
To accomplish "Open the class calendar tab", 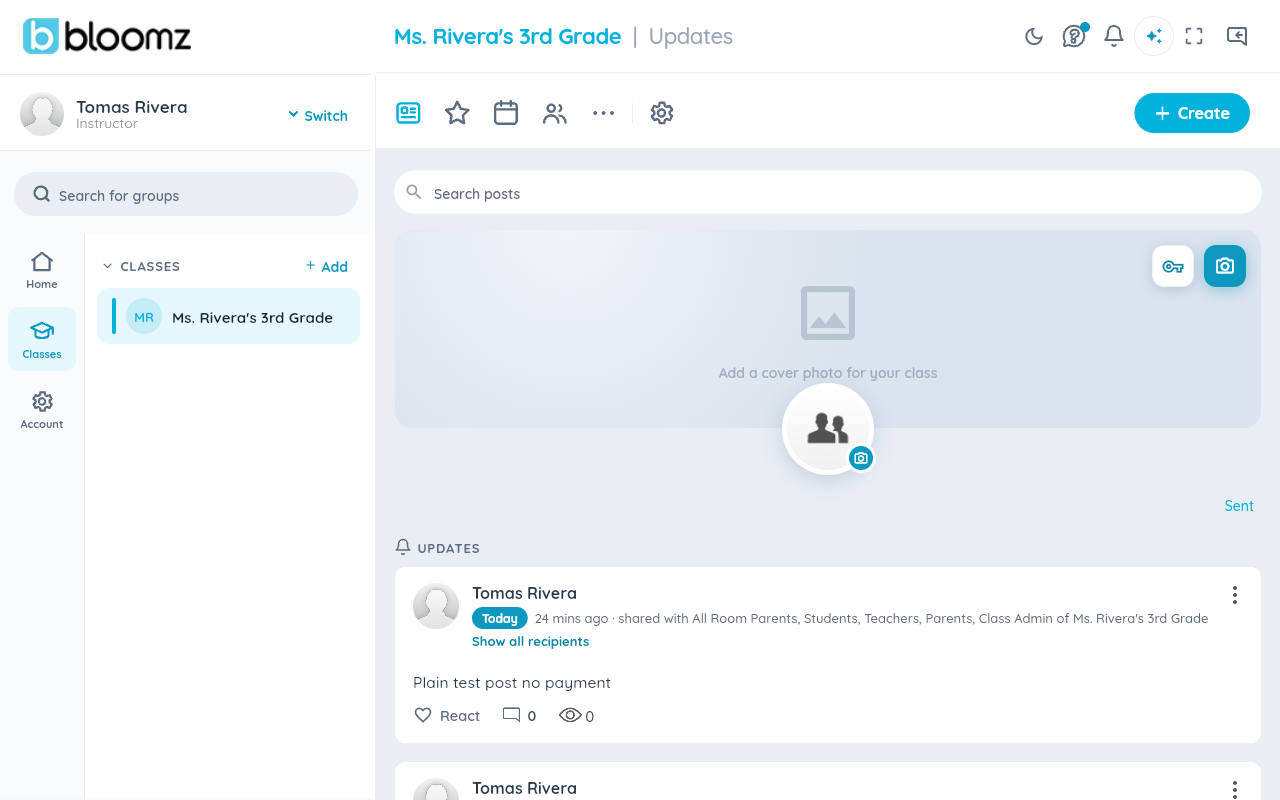I will pos(506,113).
